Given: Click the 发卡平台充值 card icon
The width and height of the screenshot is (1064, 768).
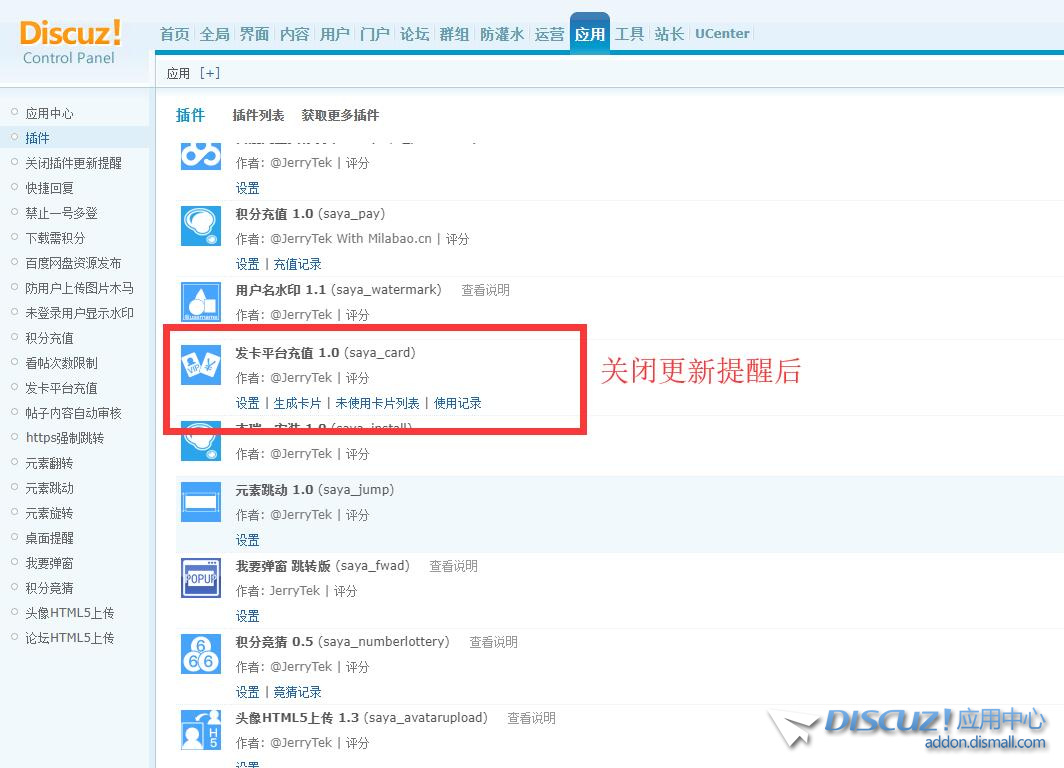Looking at the screenshot, I should (200, 365).
